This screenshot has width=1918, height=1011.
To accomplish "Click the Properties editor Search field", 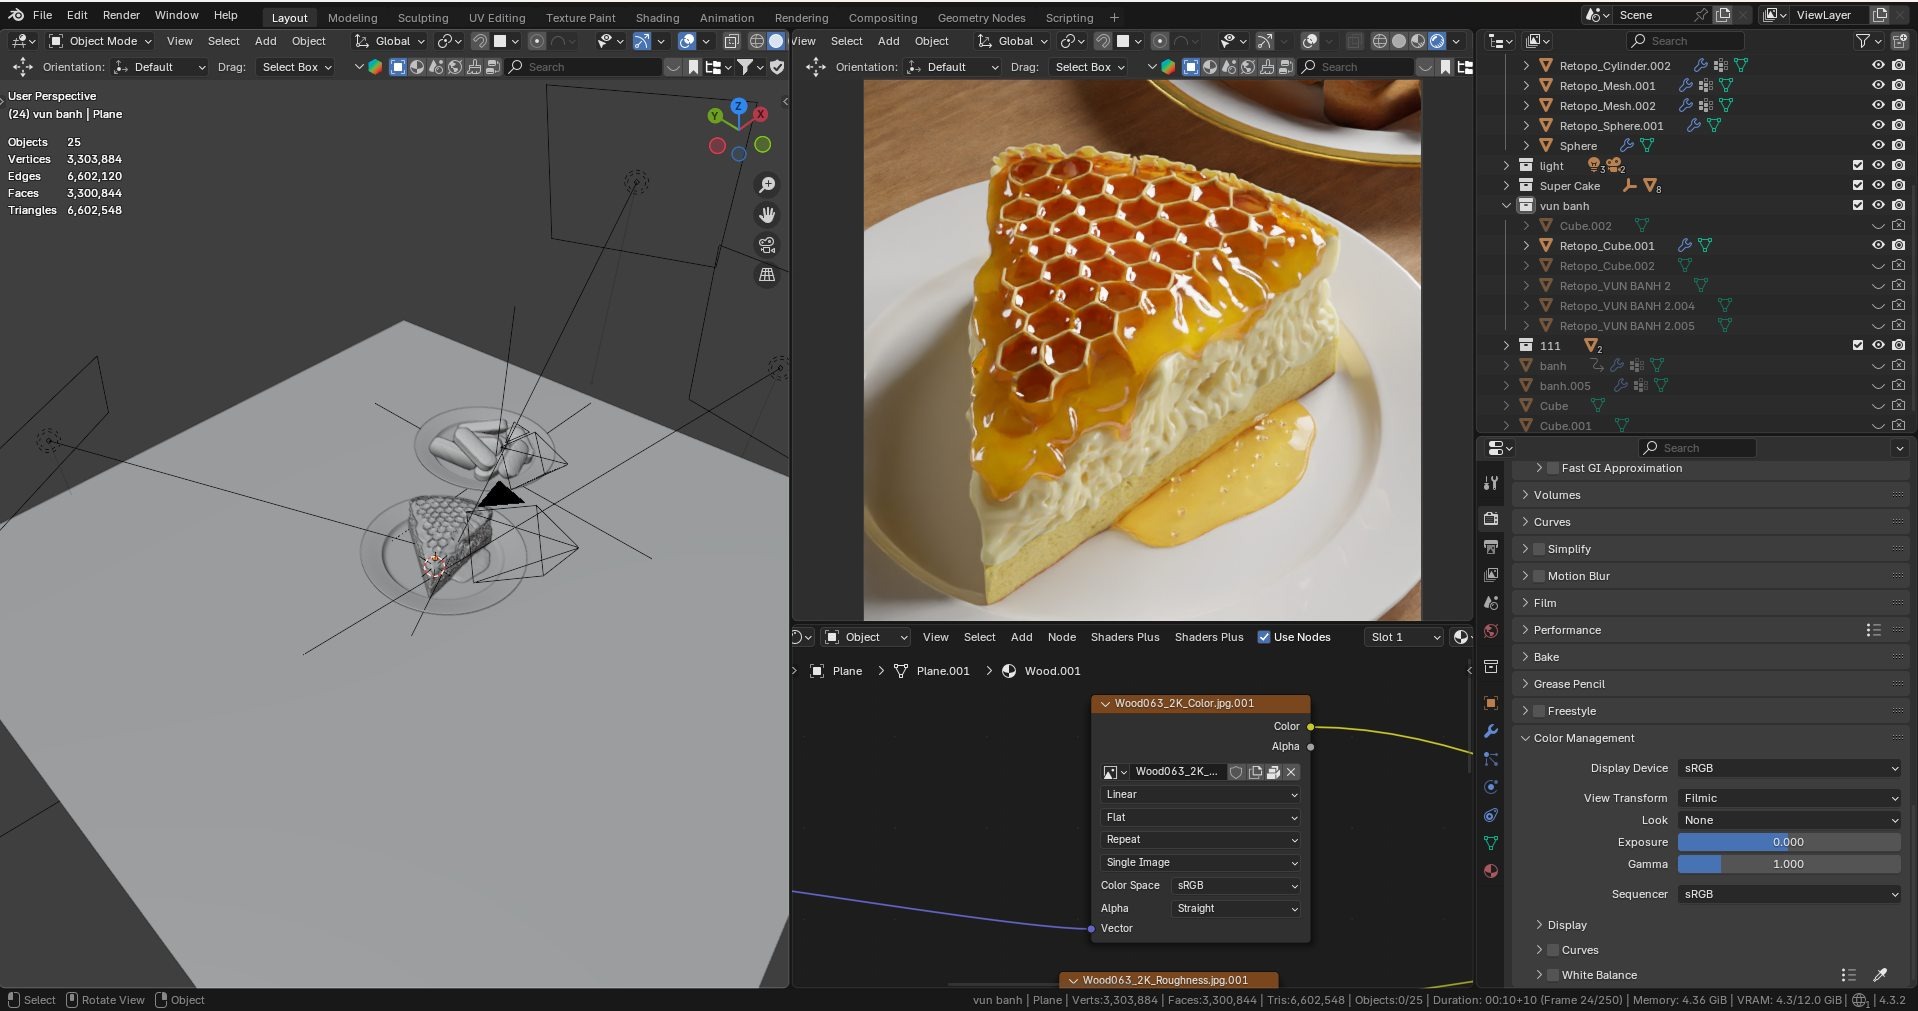I will click(1697, 448).
